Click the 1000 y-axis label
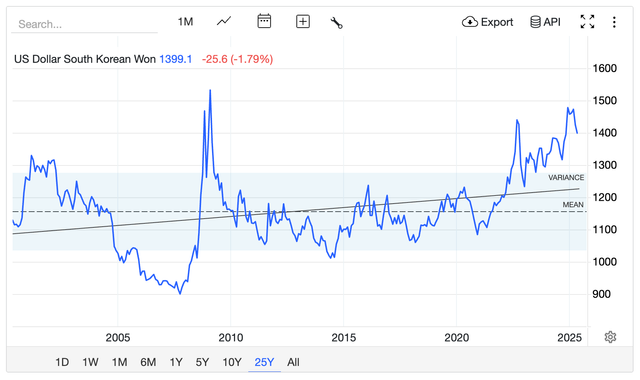640x380 pixels. pyautogui.click(x=604, y=262)
